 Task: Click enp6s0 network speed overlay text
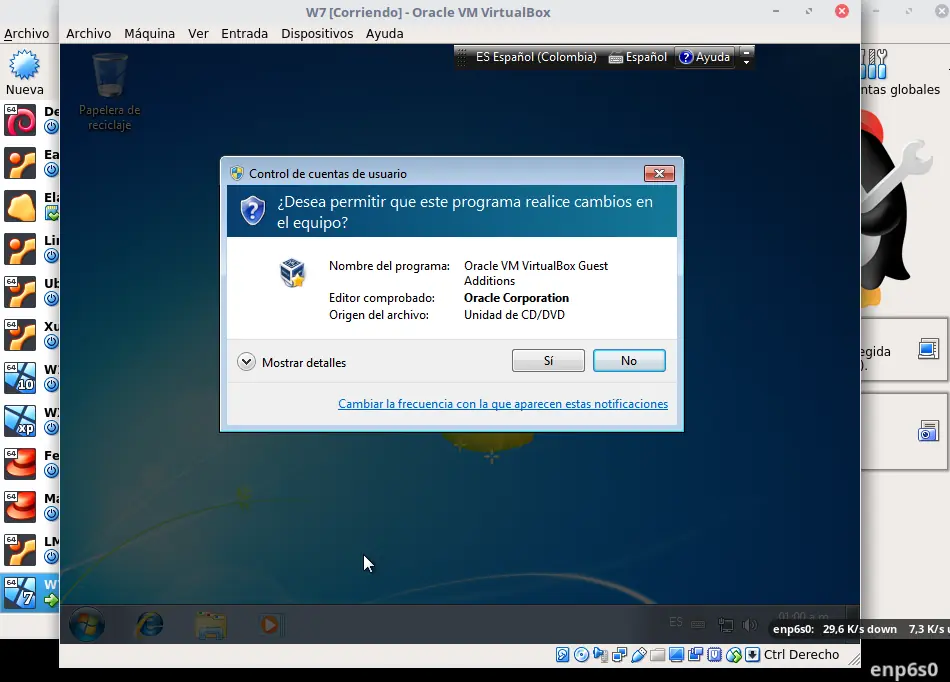point(861,629)
